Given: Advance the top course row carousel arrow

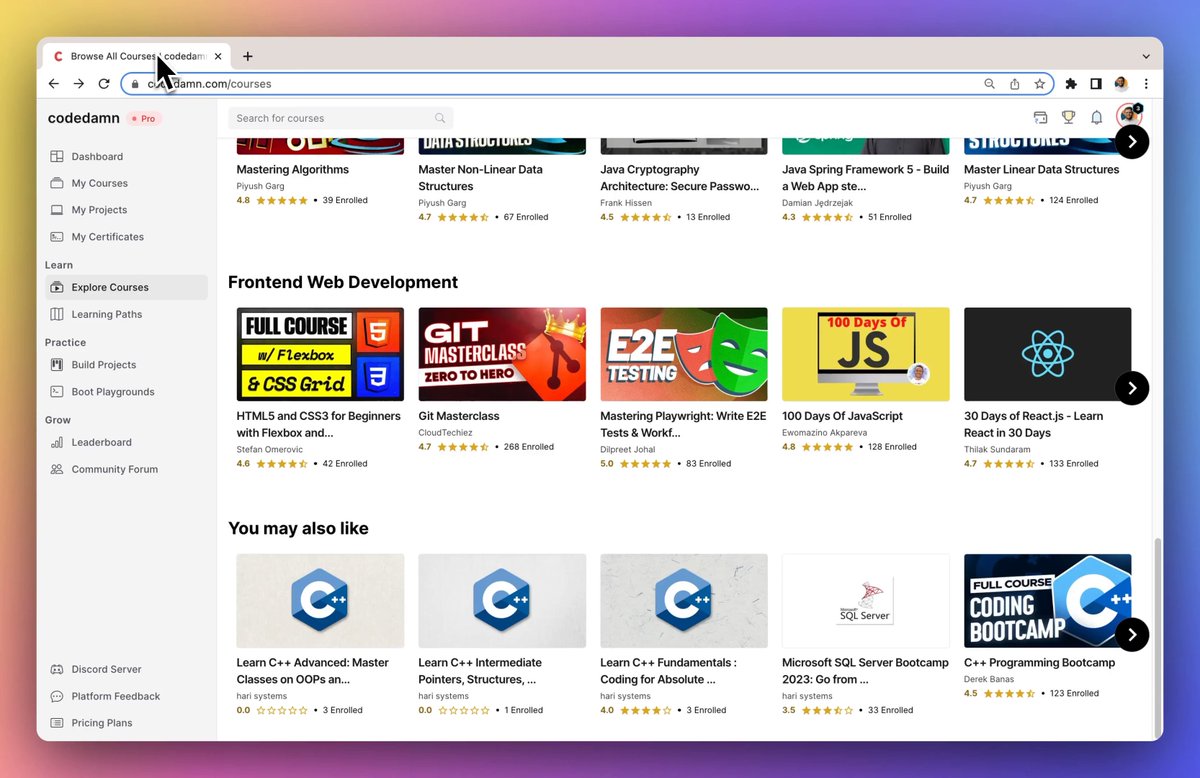Looking at the screenshot, I should coord(1132,142).
